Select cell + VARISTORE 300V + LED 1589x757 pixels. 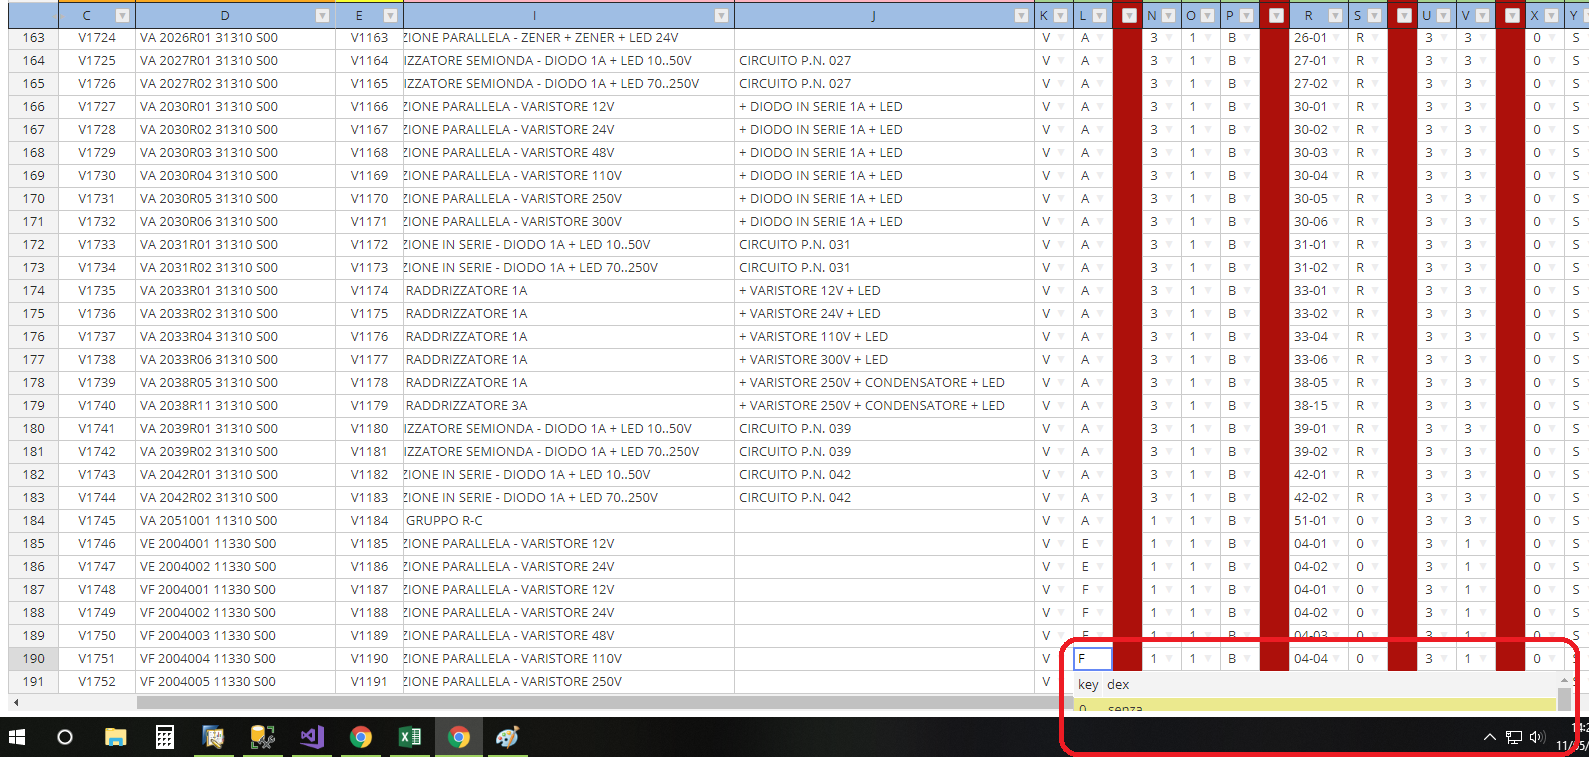tap(884, 360)
